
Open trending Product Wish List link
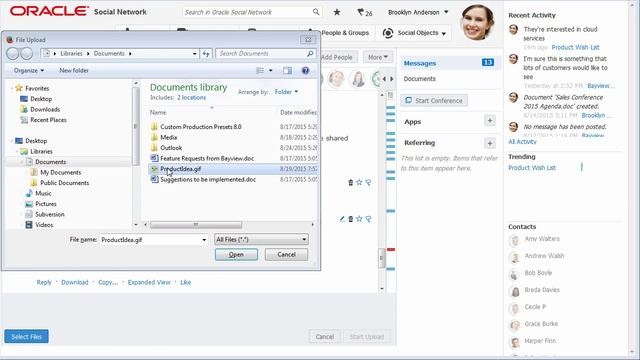[x=532, y=168]
